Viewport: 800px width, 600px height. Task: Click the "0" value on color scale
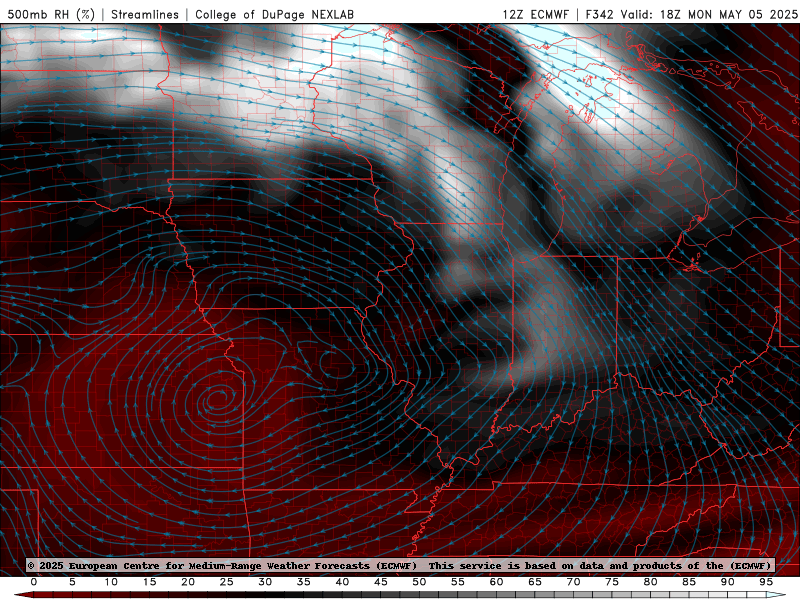34,582
